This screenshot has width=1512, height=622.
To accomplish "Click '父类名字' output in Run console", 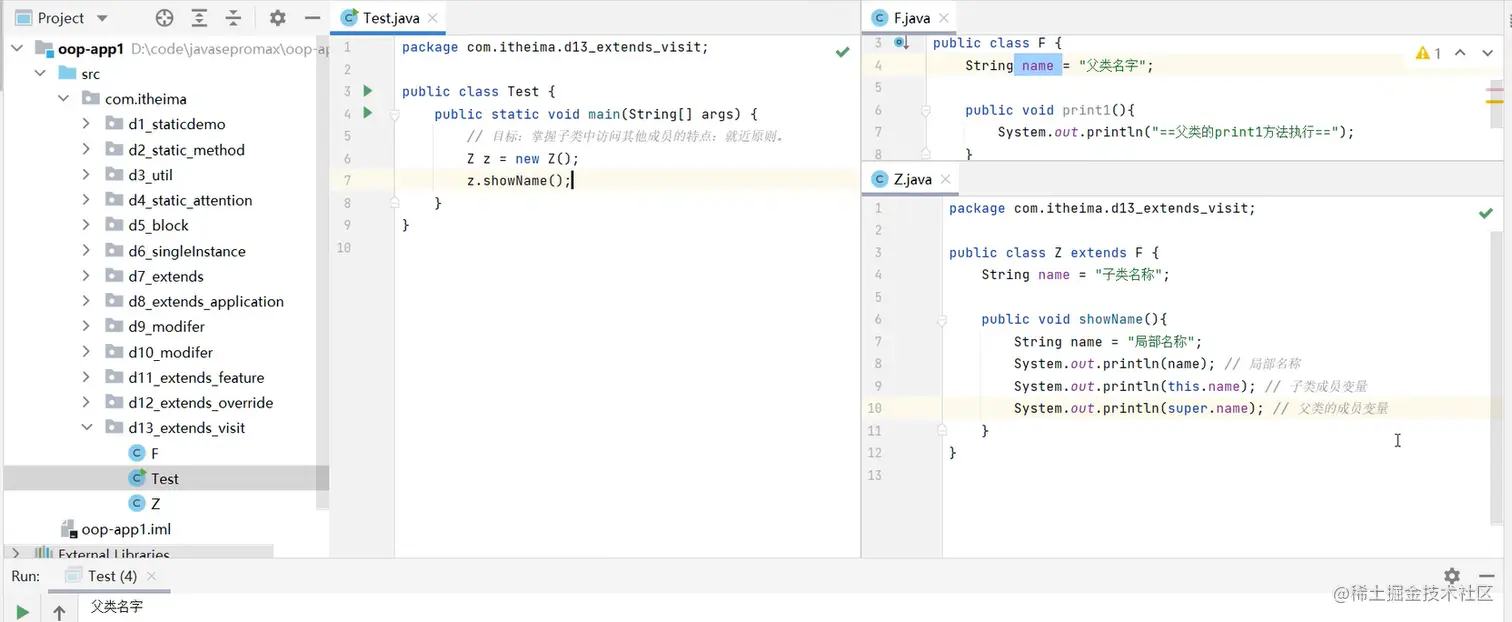I will coord(117,606).
